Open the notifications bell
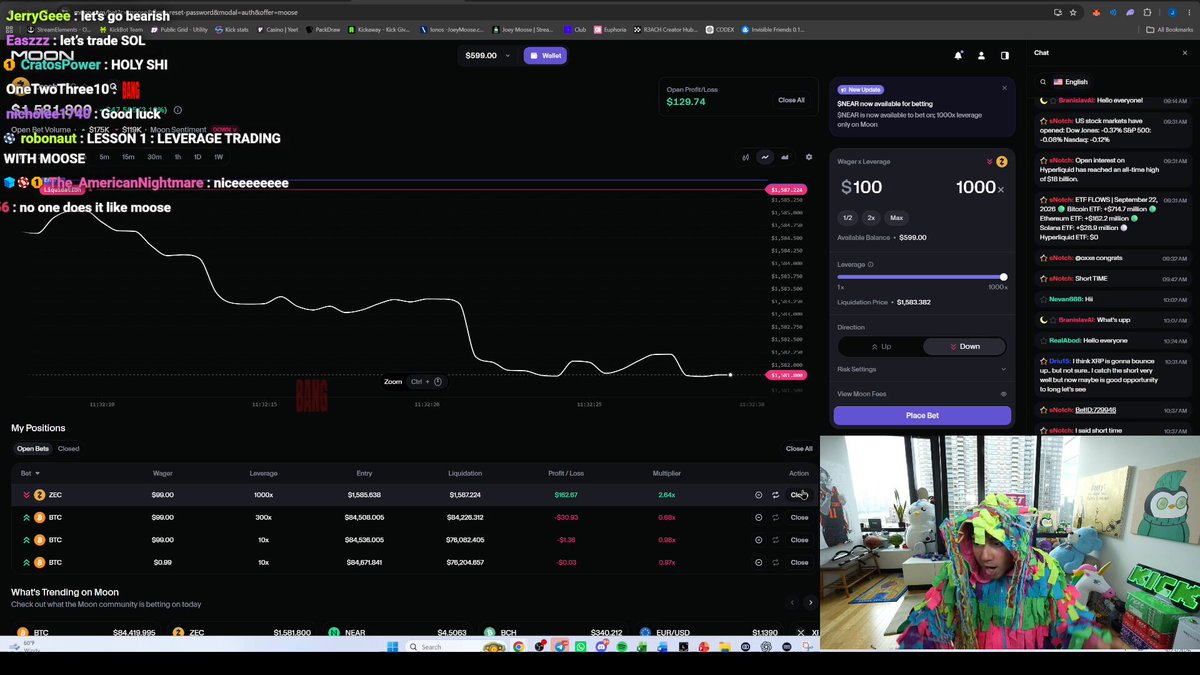This screenshot has height=675, width=1200. 958,56
